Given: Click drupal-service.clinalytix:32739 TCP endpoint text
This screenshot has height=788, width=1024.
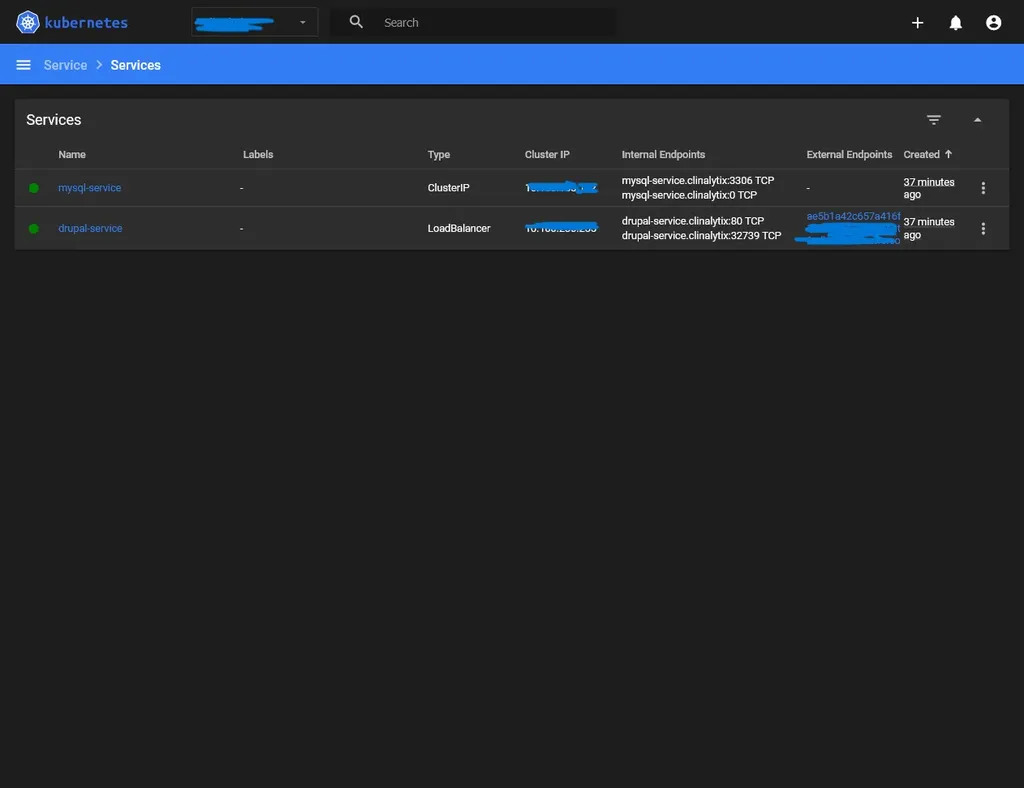Looking at the screenshot, I should 701,236.
